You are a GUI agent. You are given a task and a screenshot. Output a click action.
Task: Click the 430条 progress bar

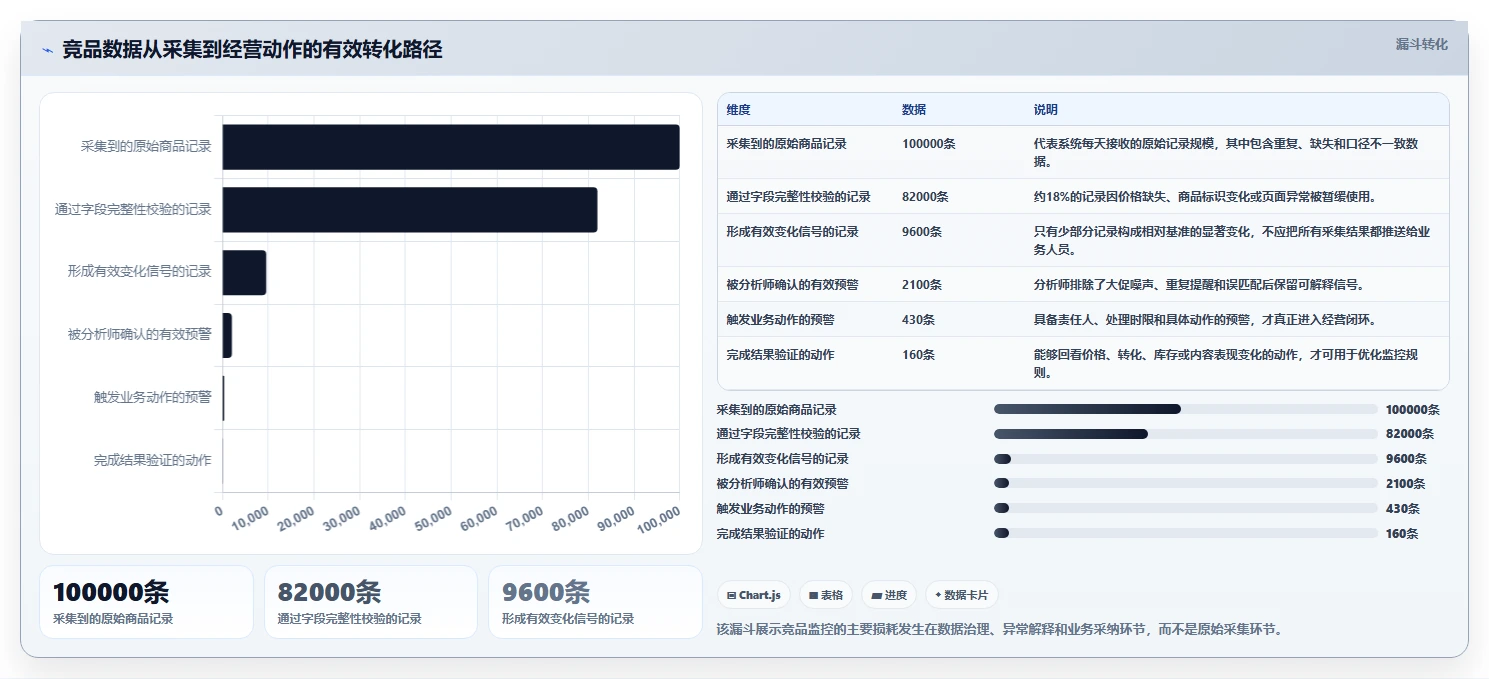pos(1186,508)
